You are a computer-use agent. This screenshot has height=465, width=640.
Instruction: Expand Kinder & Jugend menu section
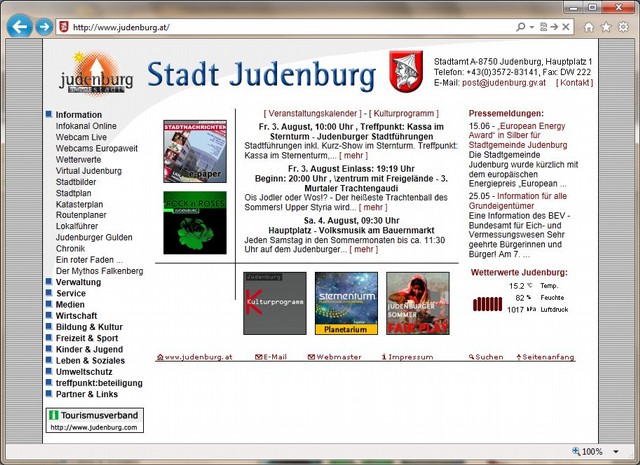[84, 349]
